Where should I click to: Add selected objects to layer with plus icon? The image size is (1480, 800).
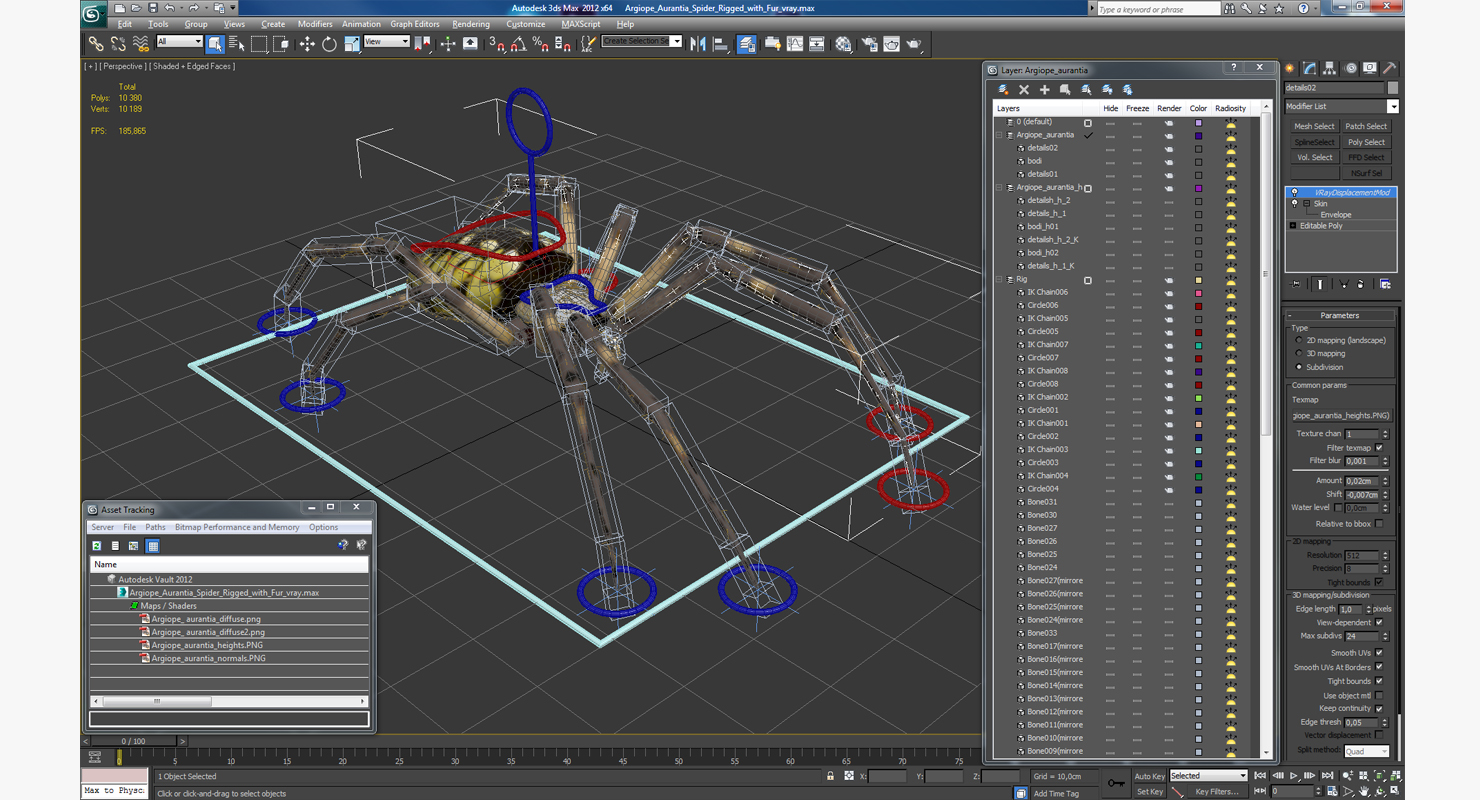[x=1044, y=90]
